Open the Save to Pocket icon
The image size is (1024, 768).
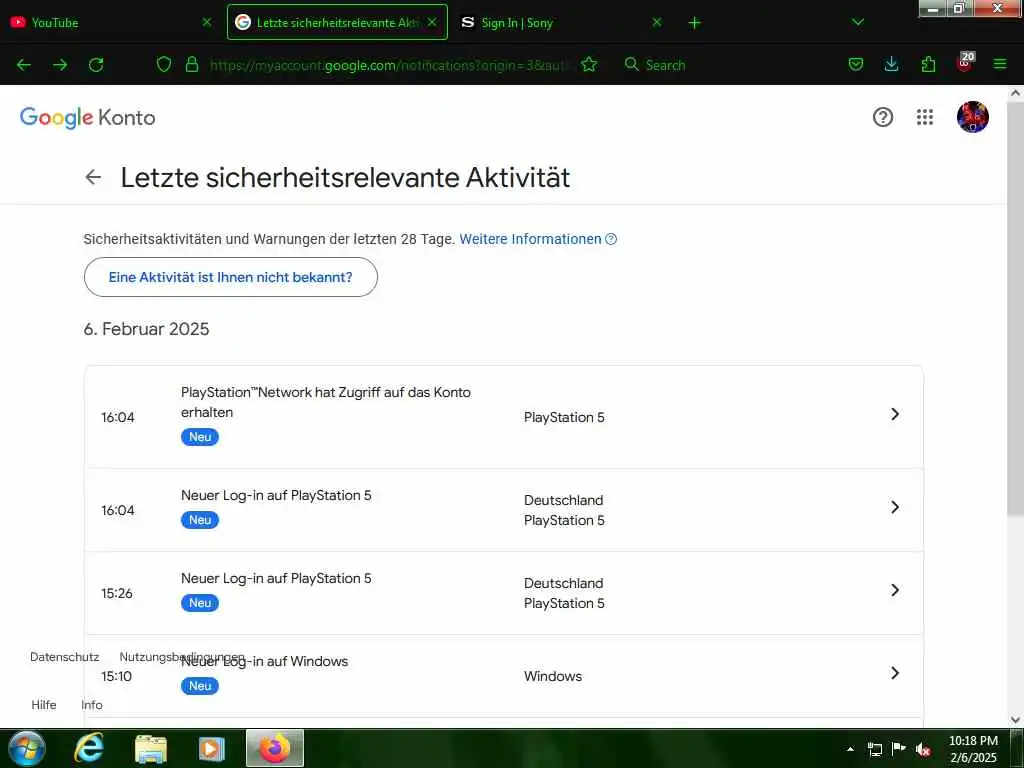[856, 64]
